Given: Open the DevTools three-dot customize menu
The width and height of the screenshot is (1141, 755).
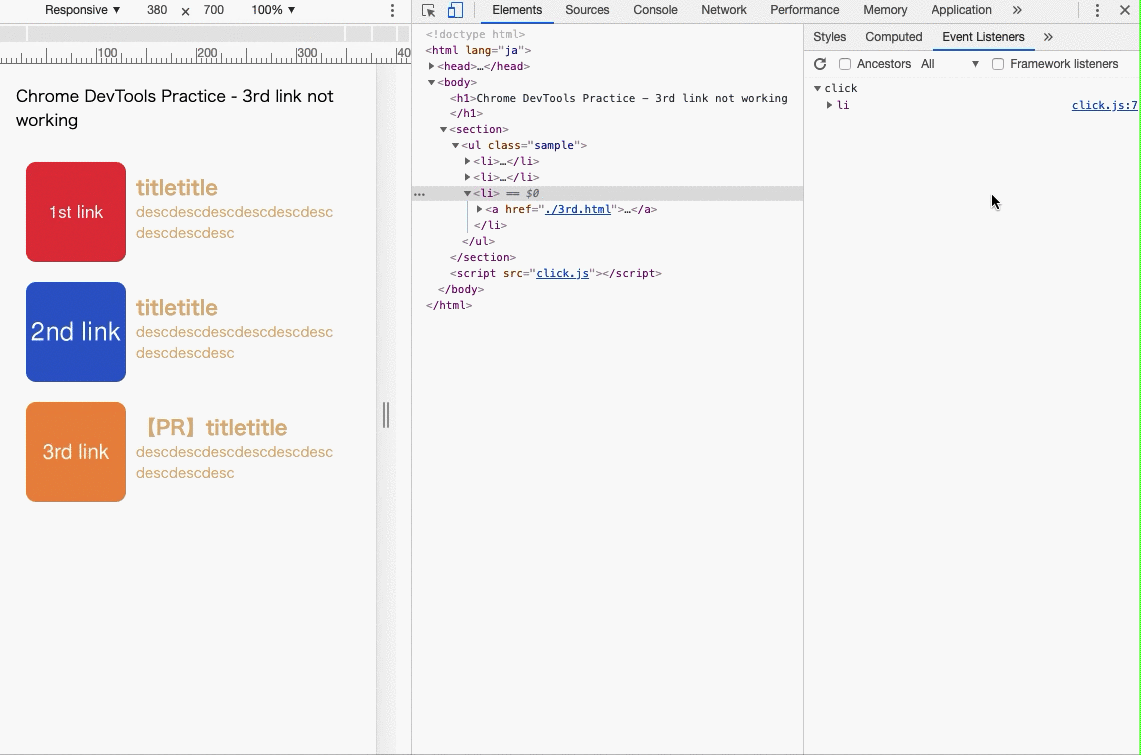Looking at the screenshot, I should pyautogui.click(x=1097, y=10).
